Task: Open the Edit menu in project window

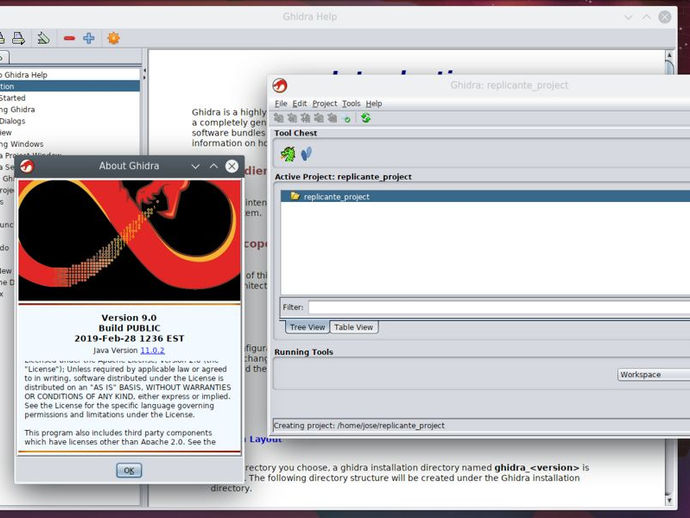Action: (x=299, y=103)
